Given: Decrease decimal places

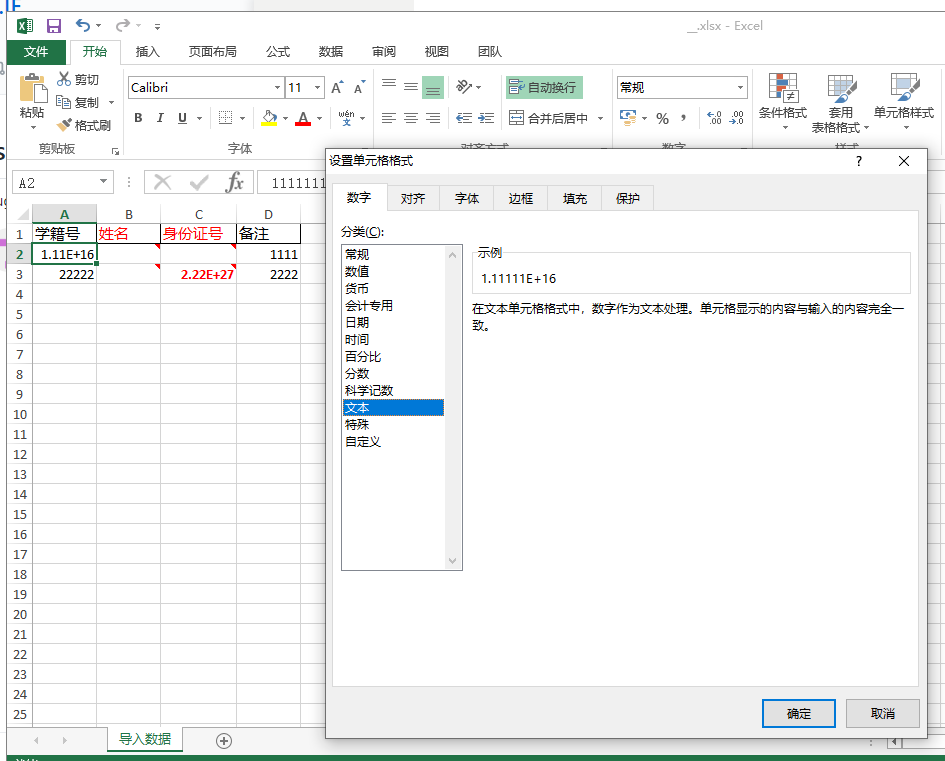Looking at the screenshot, I should (x=736, y=118).
